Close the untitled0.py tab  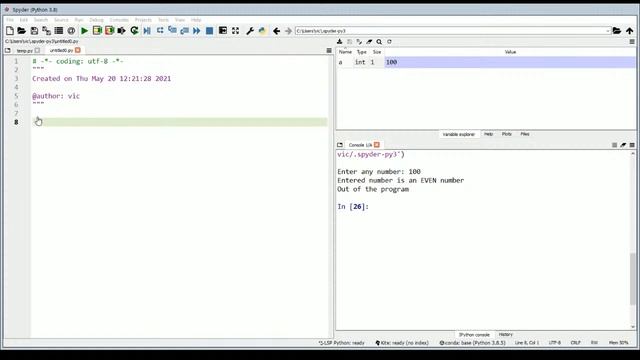click(78, 50)
